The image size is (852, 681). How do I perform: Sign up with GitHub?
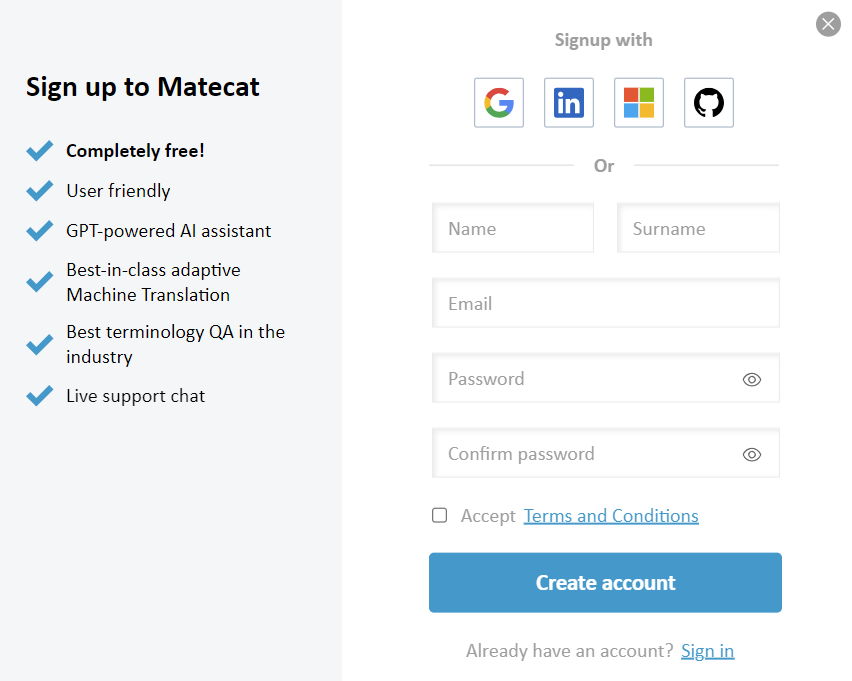708,102
